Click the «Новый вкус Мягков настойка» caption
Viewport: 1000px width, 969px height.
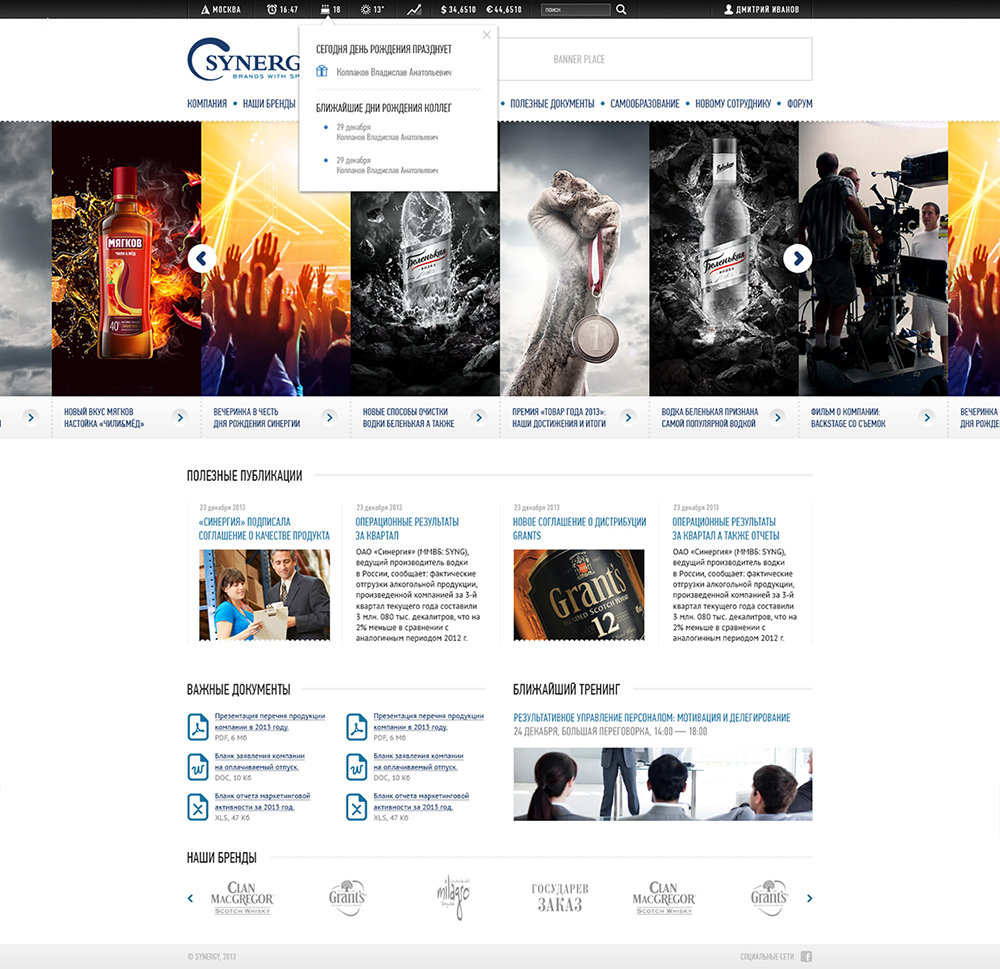pos(104,417)
